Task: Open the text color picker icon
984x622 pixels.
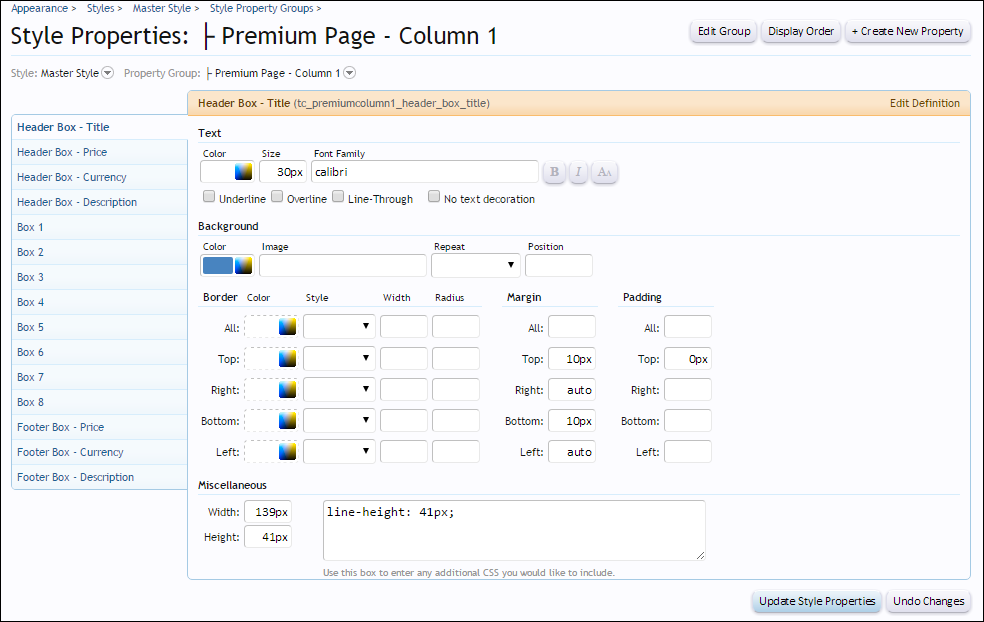Action: coord(243,172)
